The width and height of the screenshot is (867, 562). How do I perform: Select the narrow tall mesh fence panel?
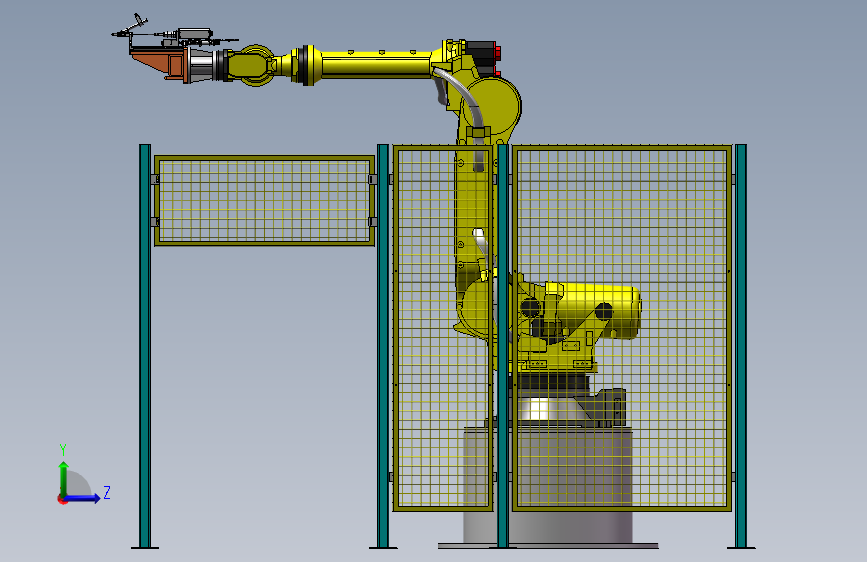[x=443, y=328]
